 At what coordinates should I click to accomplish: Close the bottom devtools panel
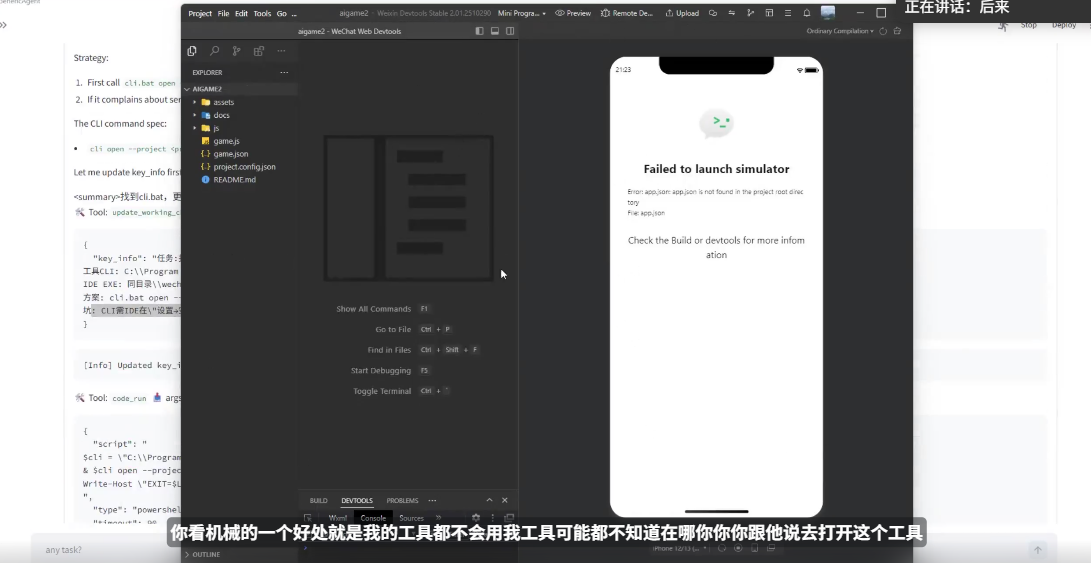[x=504, y=500]
